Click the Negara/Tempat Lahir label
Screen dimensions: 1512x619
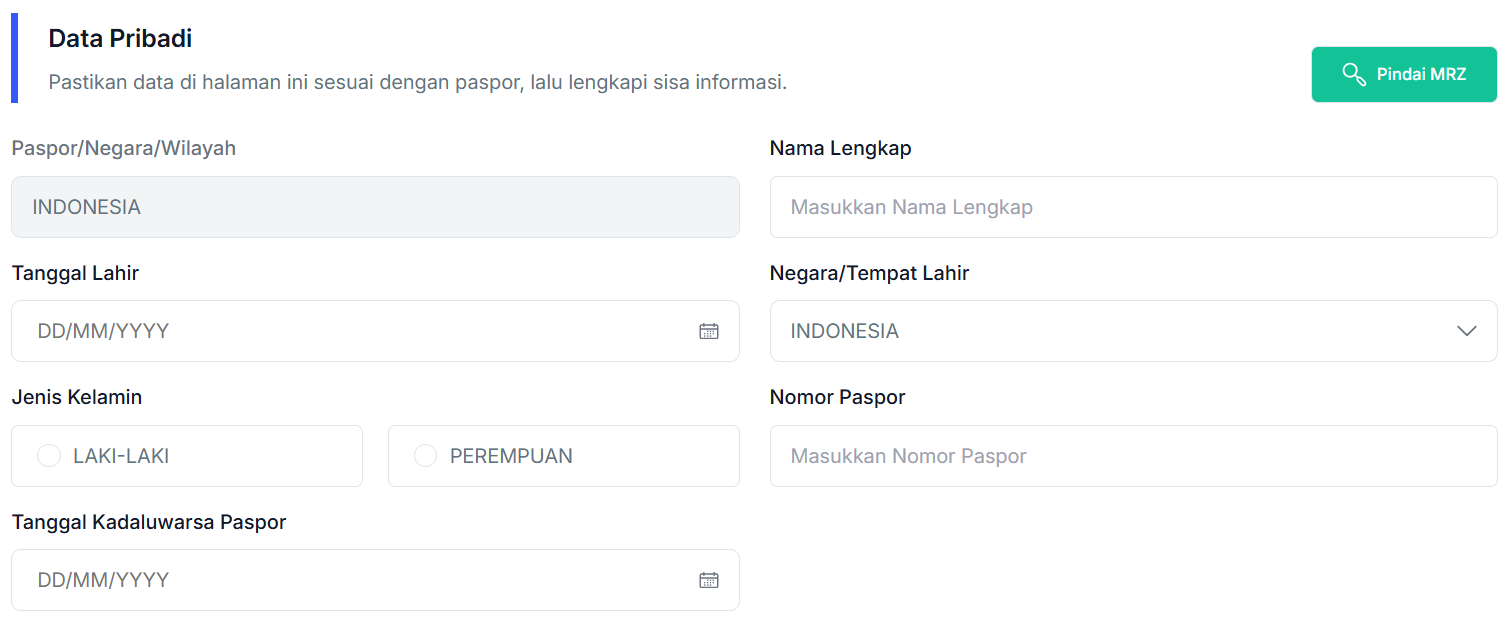[869, 273]
